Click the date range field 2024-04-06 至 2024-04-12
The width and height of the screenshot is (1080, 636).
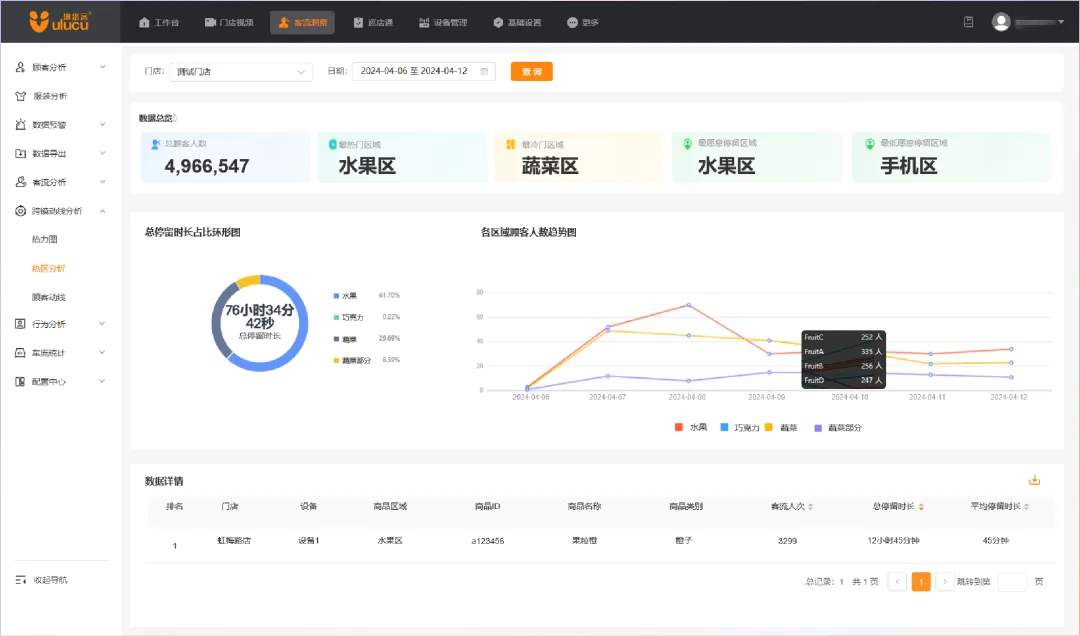424,71
